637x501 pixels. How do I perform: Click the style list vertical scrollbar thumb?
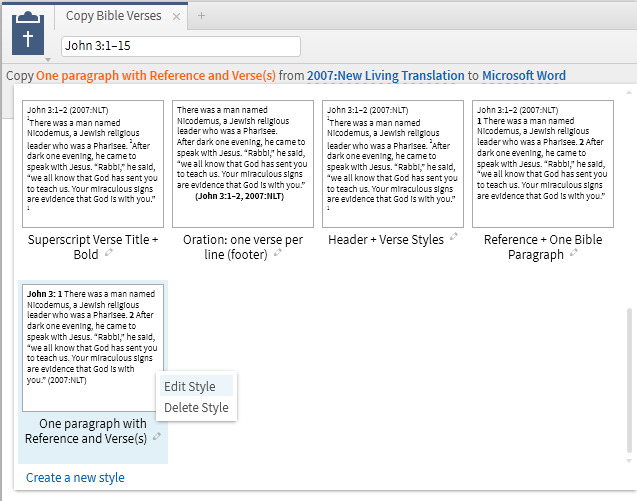pos(629,381)
